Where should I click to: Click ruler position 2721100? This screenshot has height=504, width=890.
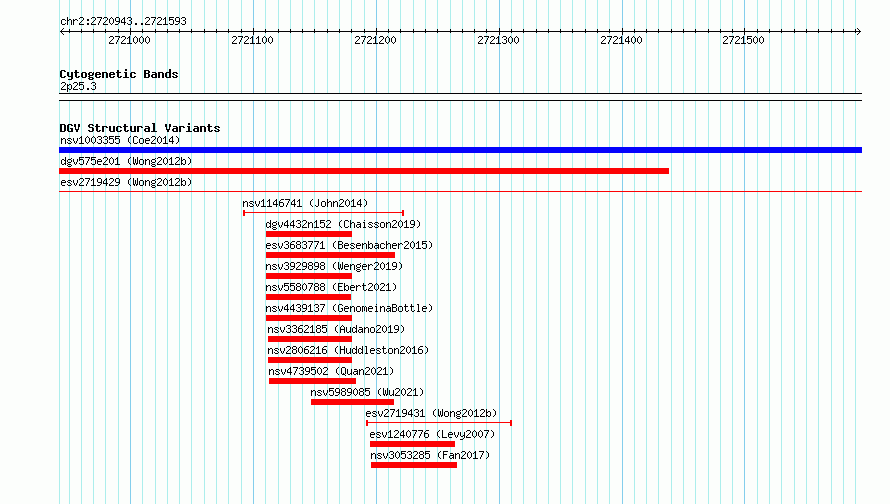[x=252, y=40]
